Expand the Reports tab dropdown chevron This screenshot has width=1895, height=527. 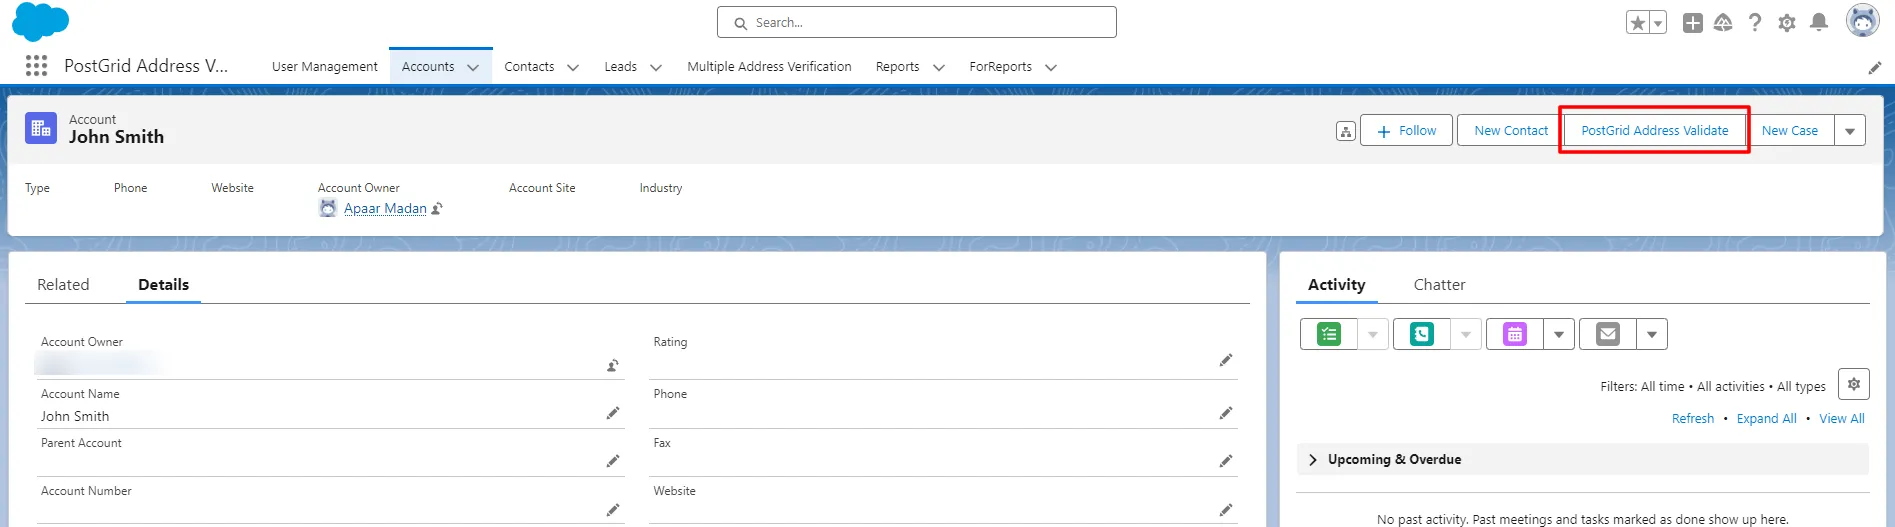point(939,67)
